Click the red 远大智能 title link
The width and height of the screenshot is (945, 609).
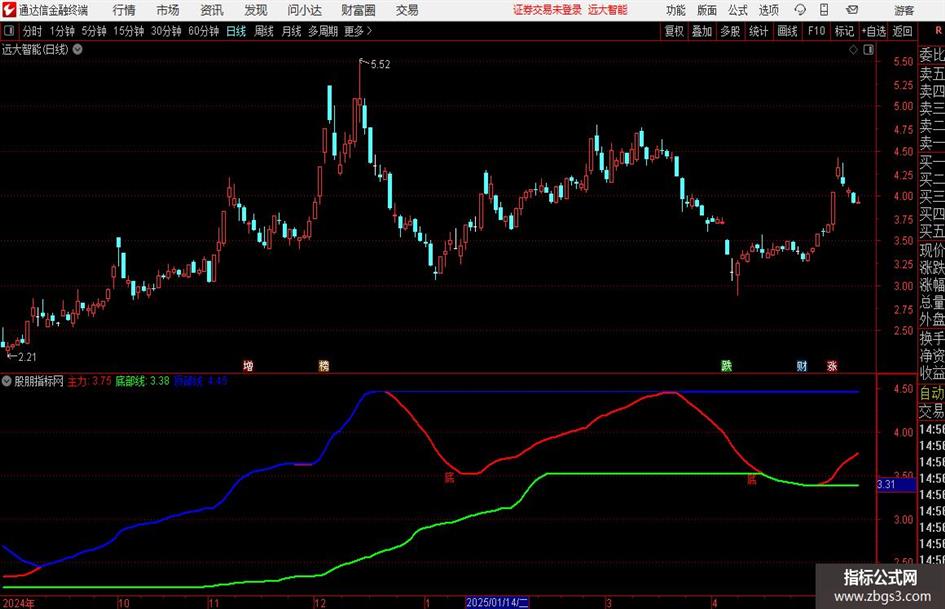coord(608,10)
